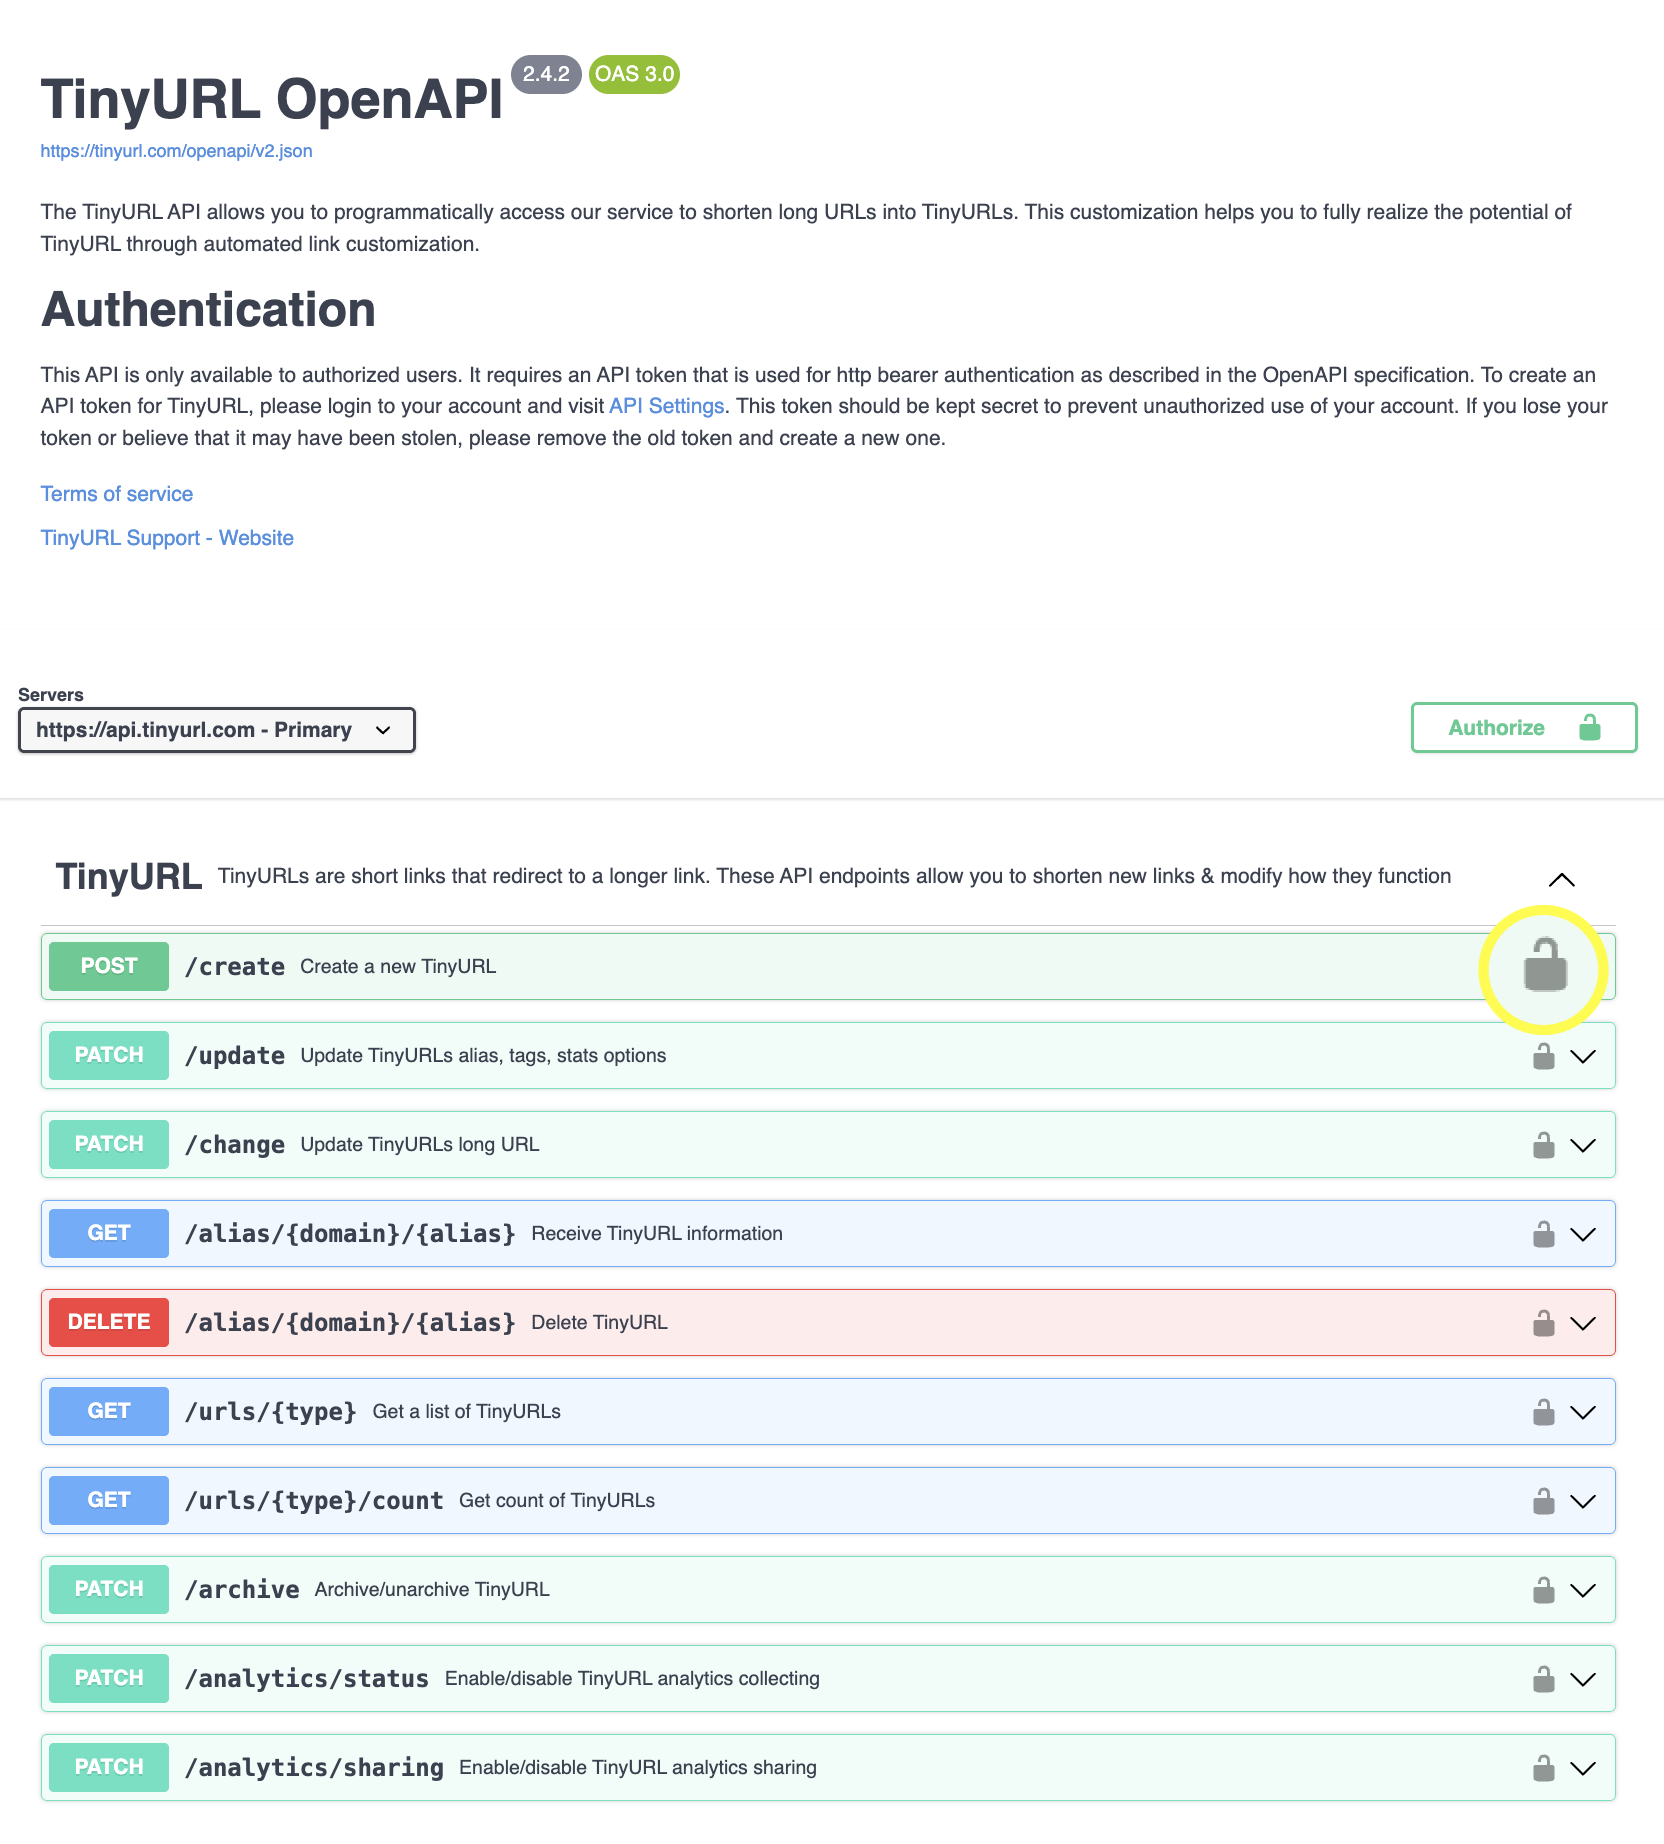This screenshot has width=1664, height=1844.
Task: Open the openapi v2.json link
Action: pyautogui.click(x=176, y=151)
